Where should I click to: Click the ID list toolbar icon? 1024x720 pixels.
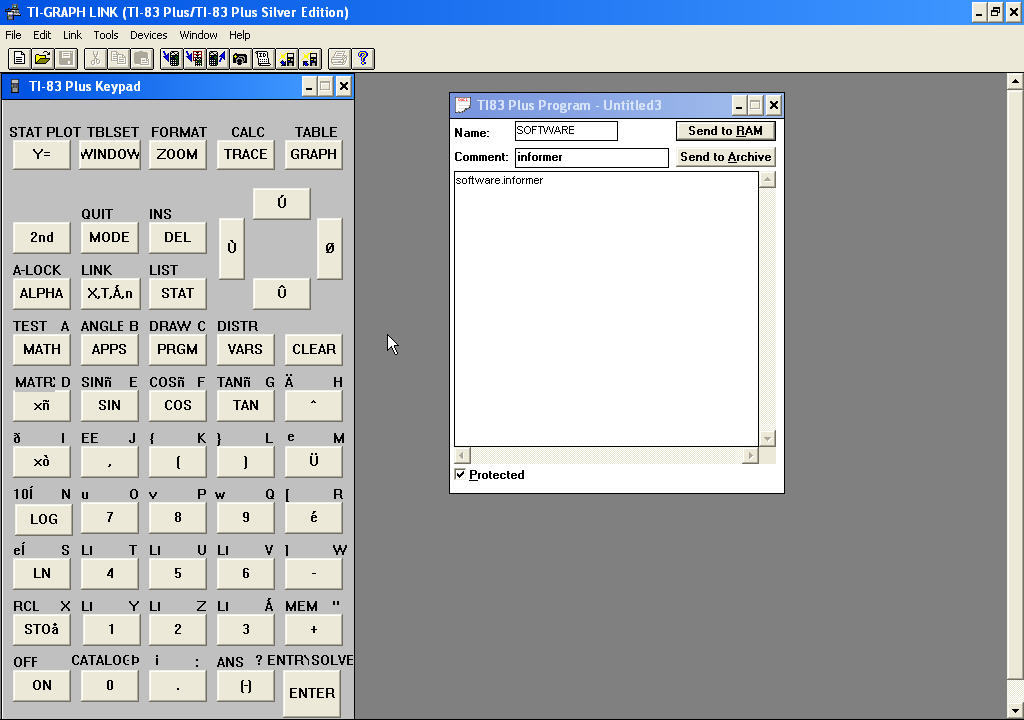pos(263,59)
